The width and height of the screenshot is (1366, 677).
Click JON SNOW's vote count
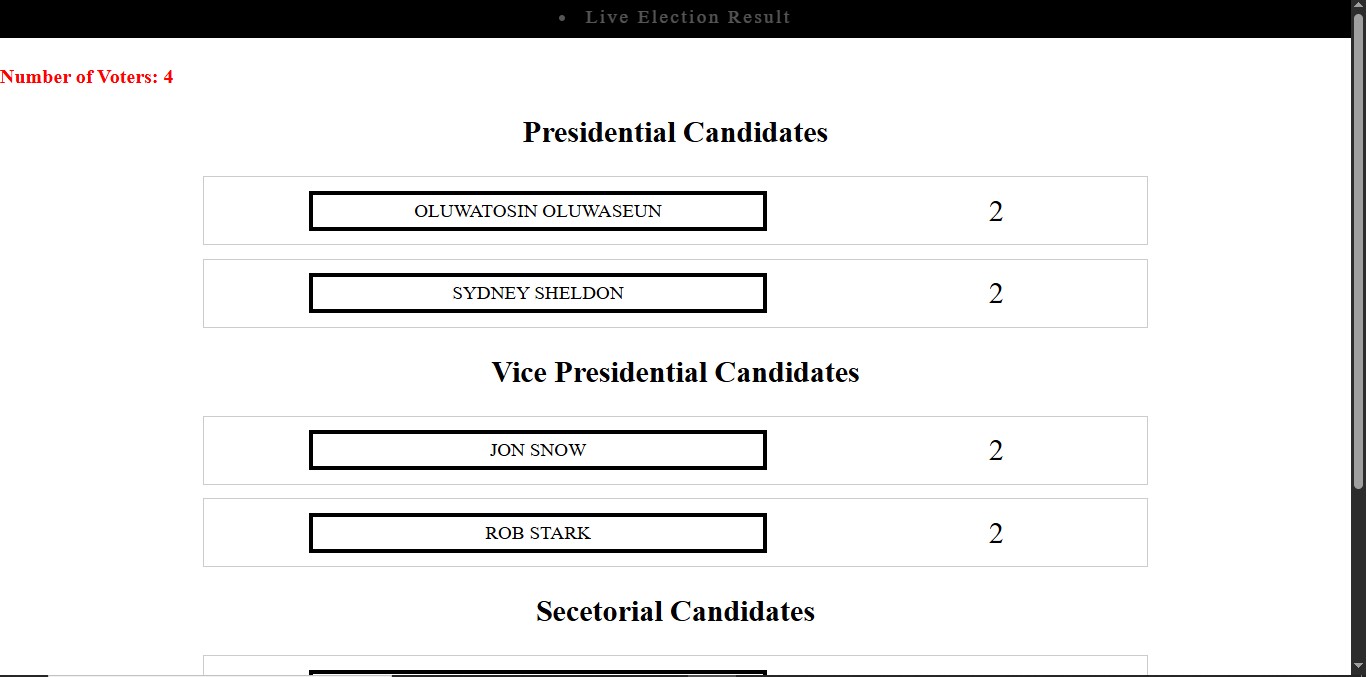(995, 451)
